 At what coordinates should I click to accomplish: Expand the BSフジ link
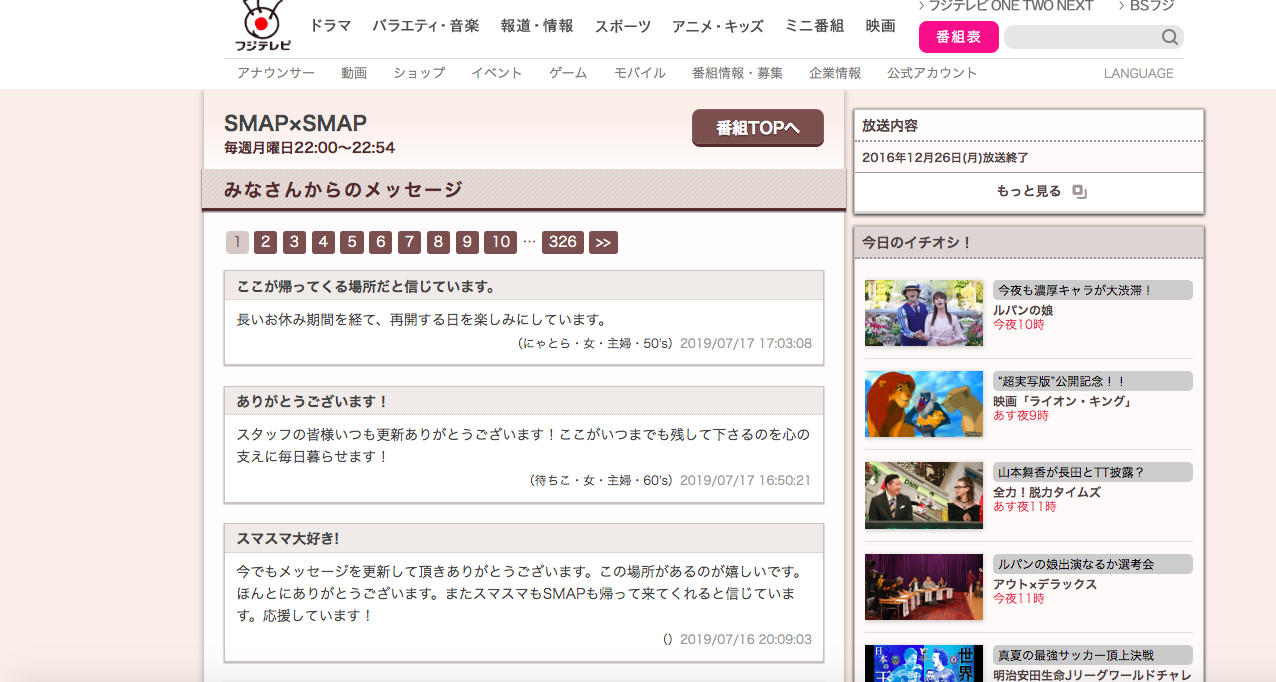(x=1149, y=5)
